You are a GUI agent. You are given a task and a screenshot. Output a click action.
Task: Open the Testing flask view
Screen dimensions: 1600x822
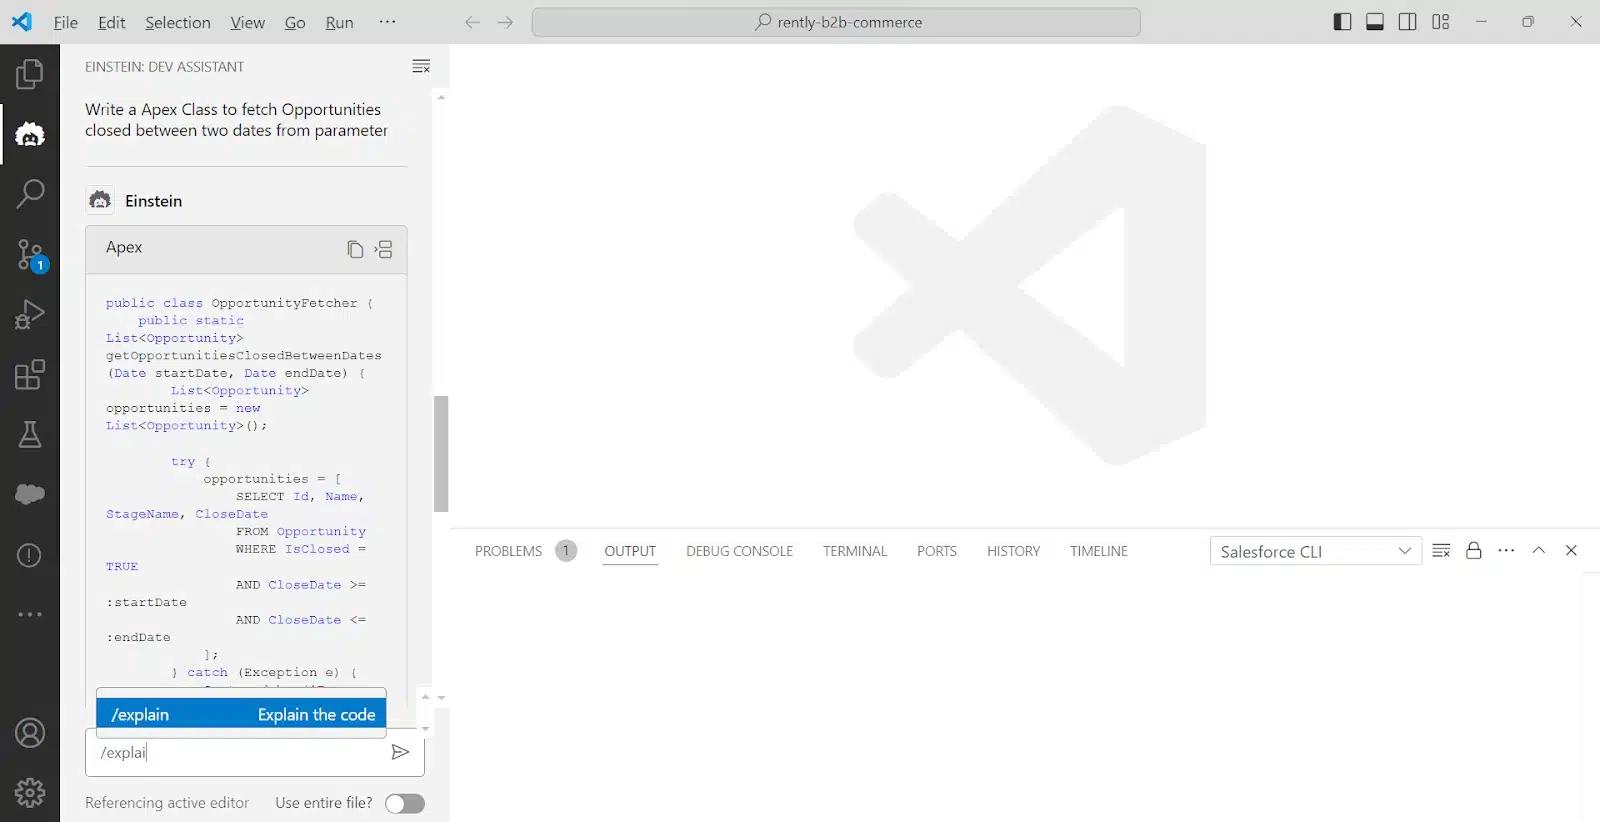click(x=30, y=435)
